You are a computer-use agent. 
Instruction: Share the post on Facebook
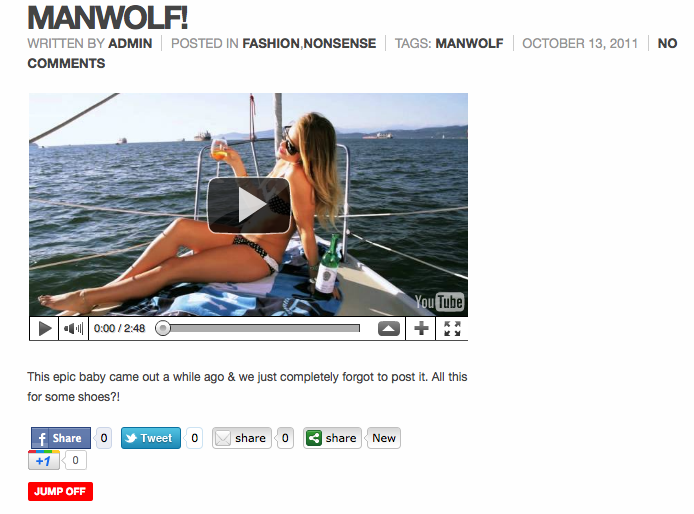(x=61, y=438)
